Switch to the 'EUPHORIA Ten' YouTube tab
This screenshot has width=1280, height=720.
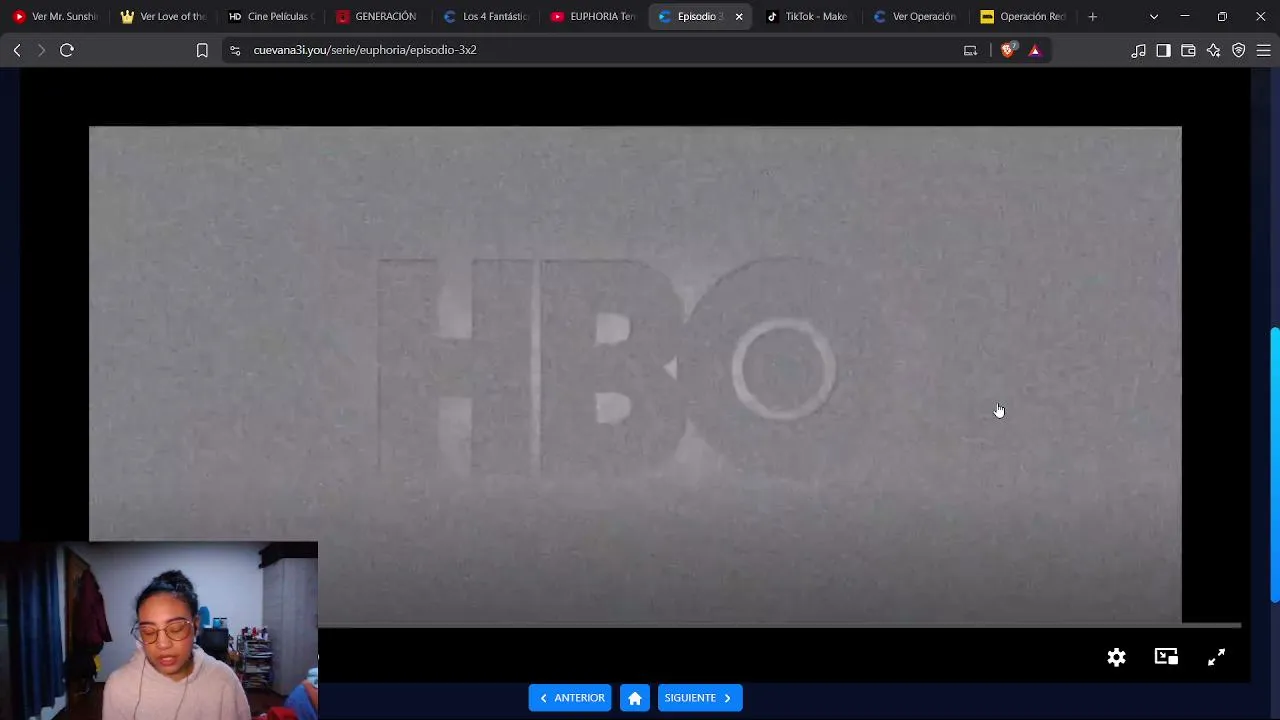pos(595,16)
